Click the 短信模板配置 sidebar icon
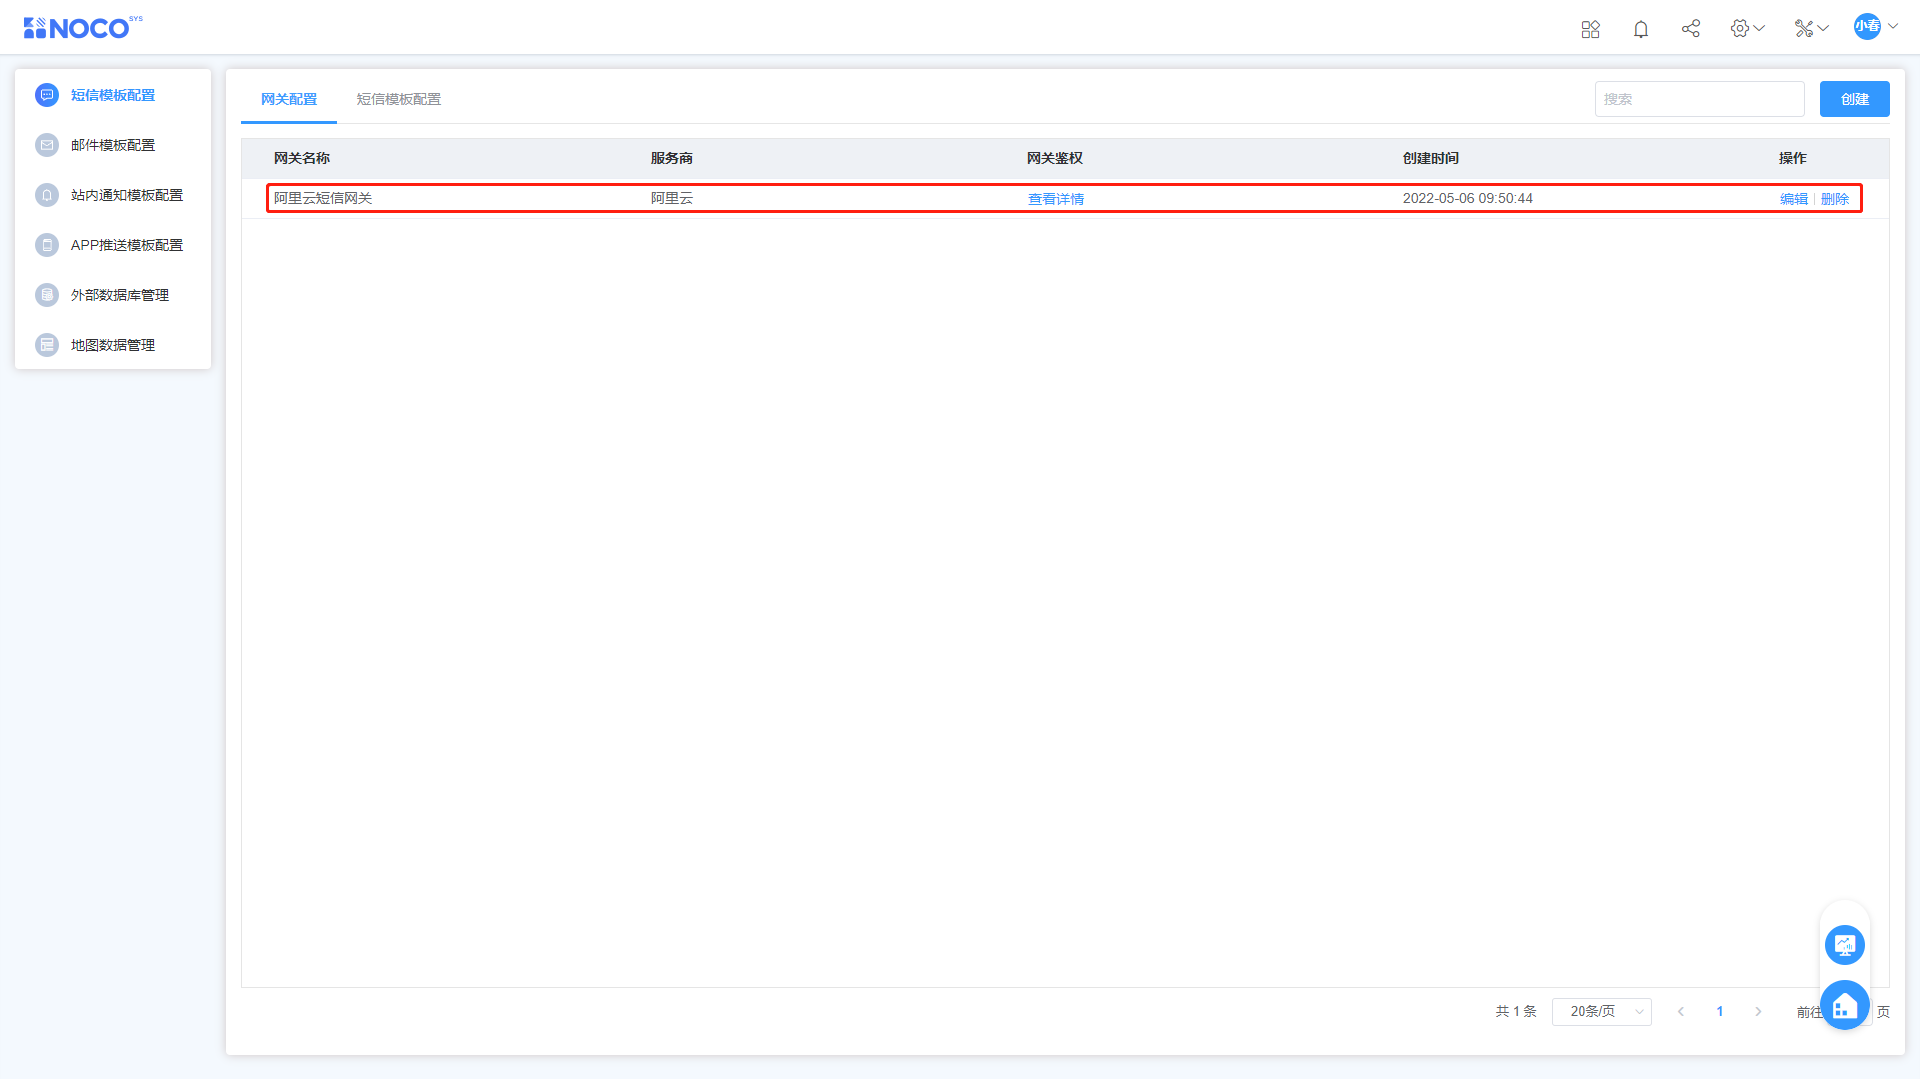 47,95
